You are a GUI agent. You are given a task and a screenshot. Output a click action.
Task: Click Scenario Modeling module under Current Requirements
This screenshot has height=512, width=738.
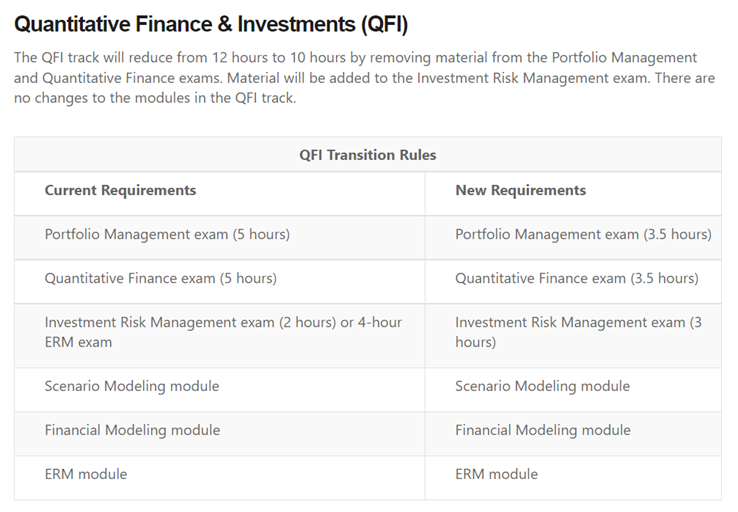(x=131, y=386)
